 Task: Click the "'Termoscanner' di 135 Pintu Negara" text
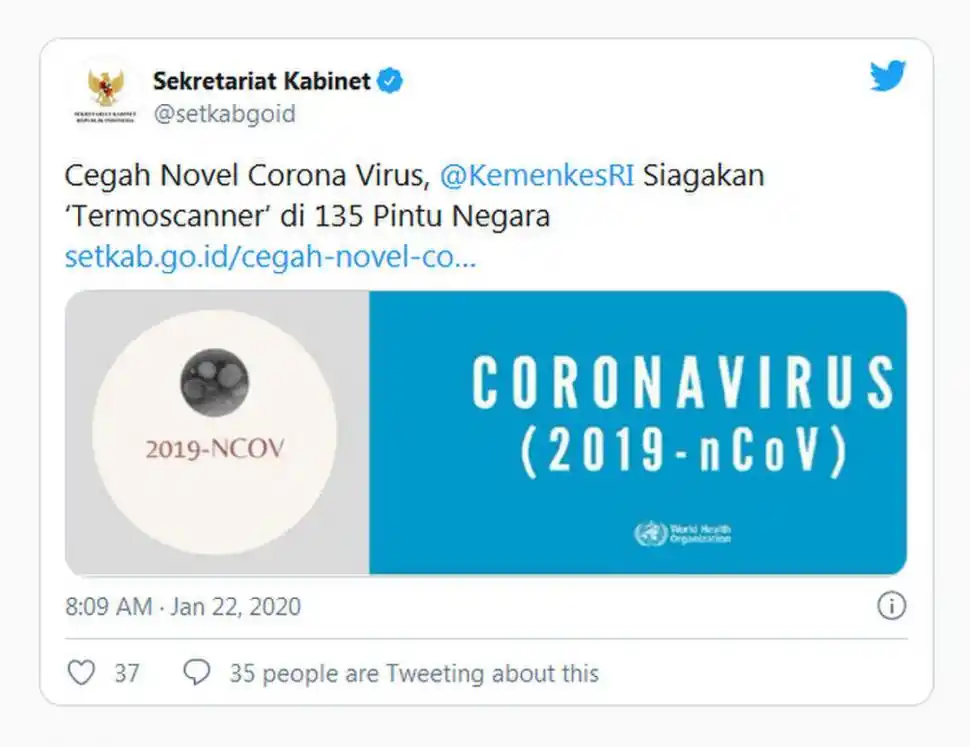tap(307, 216)
